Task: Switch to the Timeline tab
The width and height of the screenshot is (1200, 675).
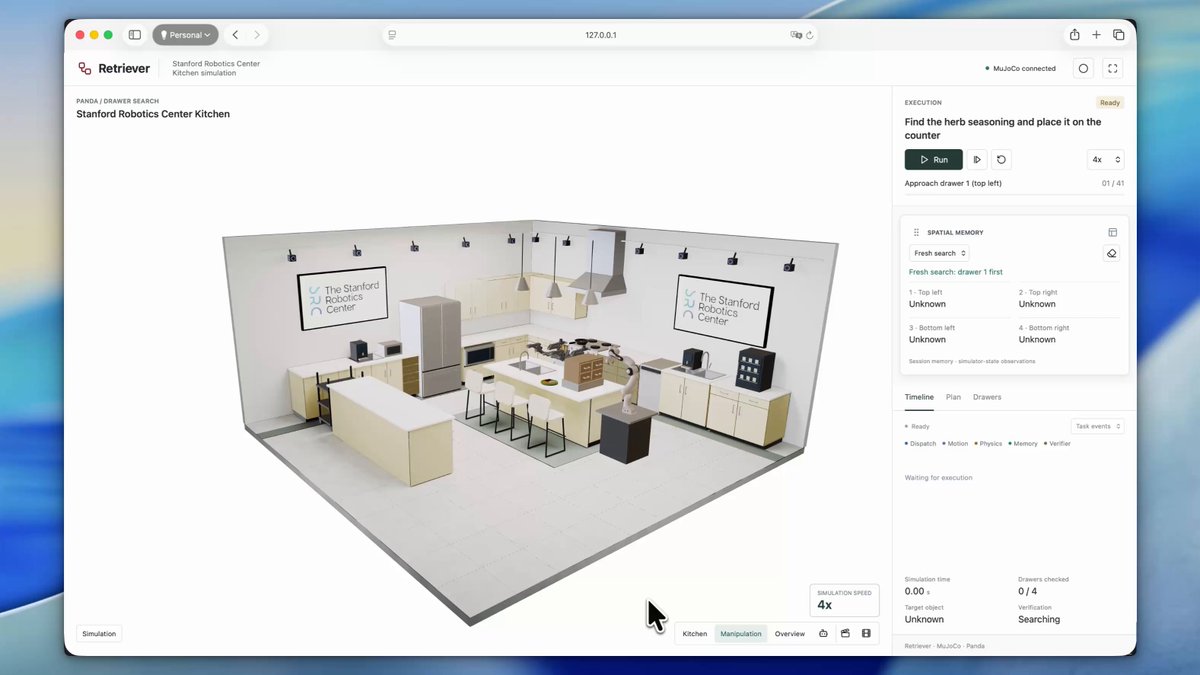Action: pos(919,397)
